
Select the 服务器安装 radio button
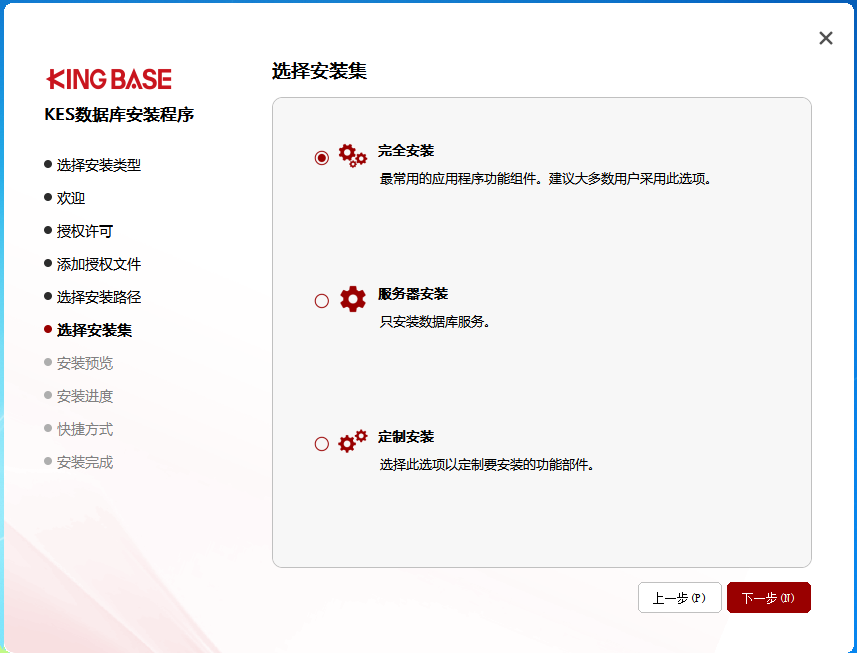(322, 301)
